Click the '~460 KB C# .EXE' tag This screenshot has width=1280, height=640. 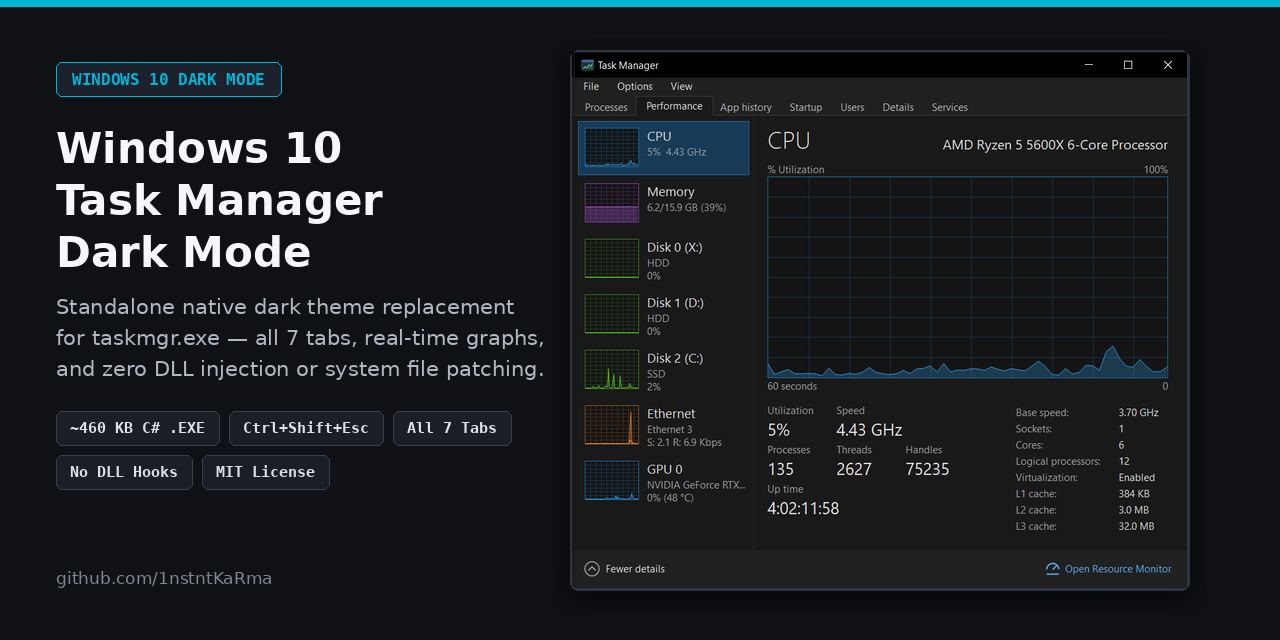click(138, 428)
